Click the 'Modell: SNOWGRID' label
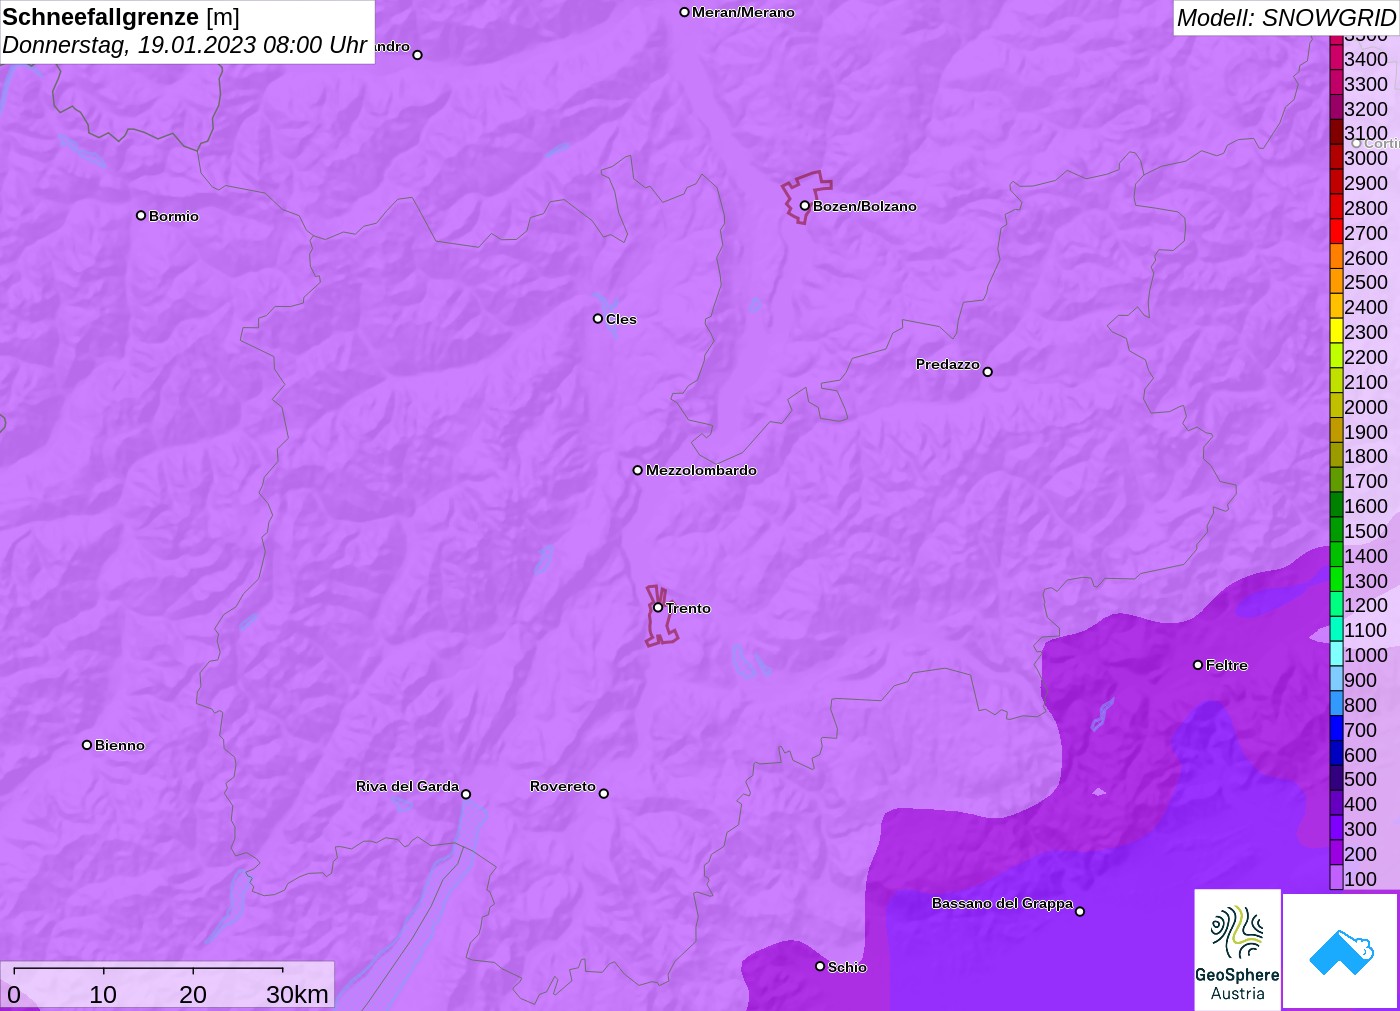This screenshot has width=1400, height=1011. click(x=1285, y=18)
